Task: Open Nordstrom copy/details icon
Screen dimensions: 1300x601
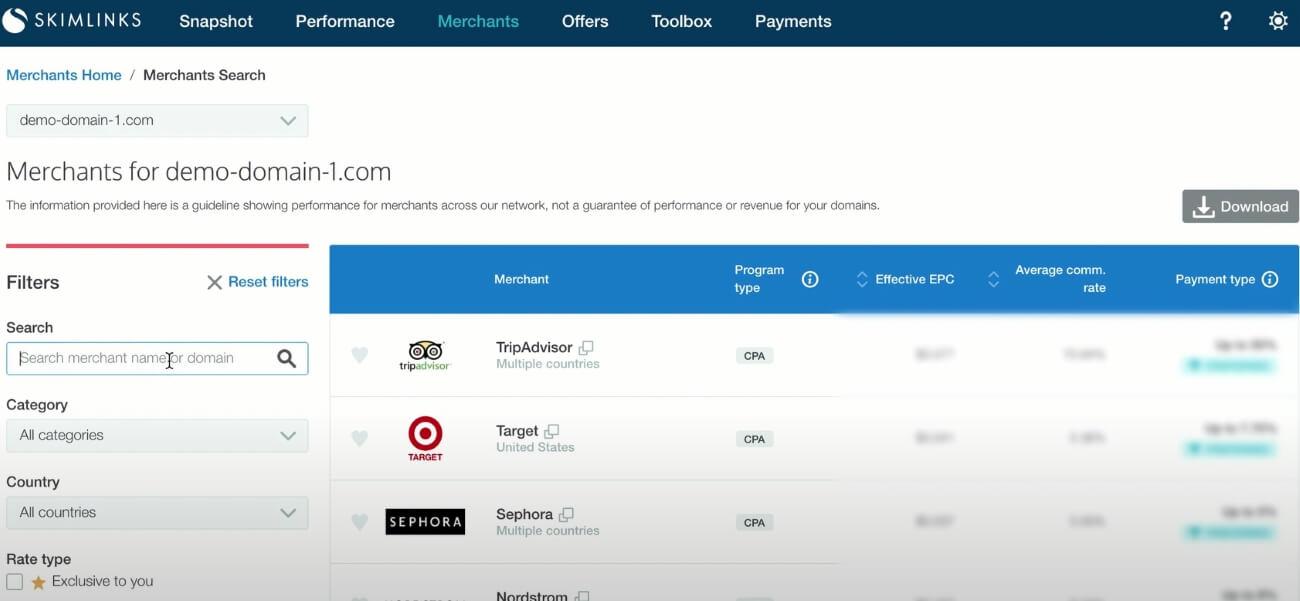Action: (x=582, y=596)
